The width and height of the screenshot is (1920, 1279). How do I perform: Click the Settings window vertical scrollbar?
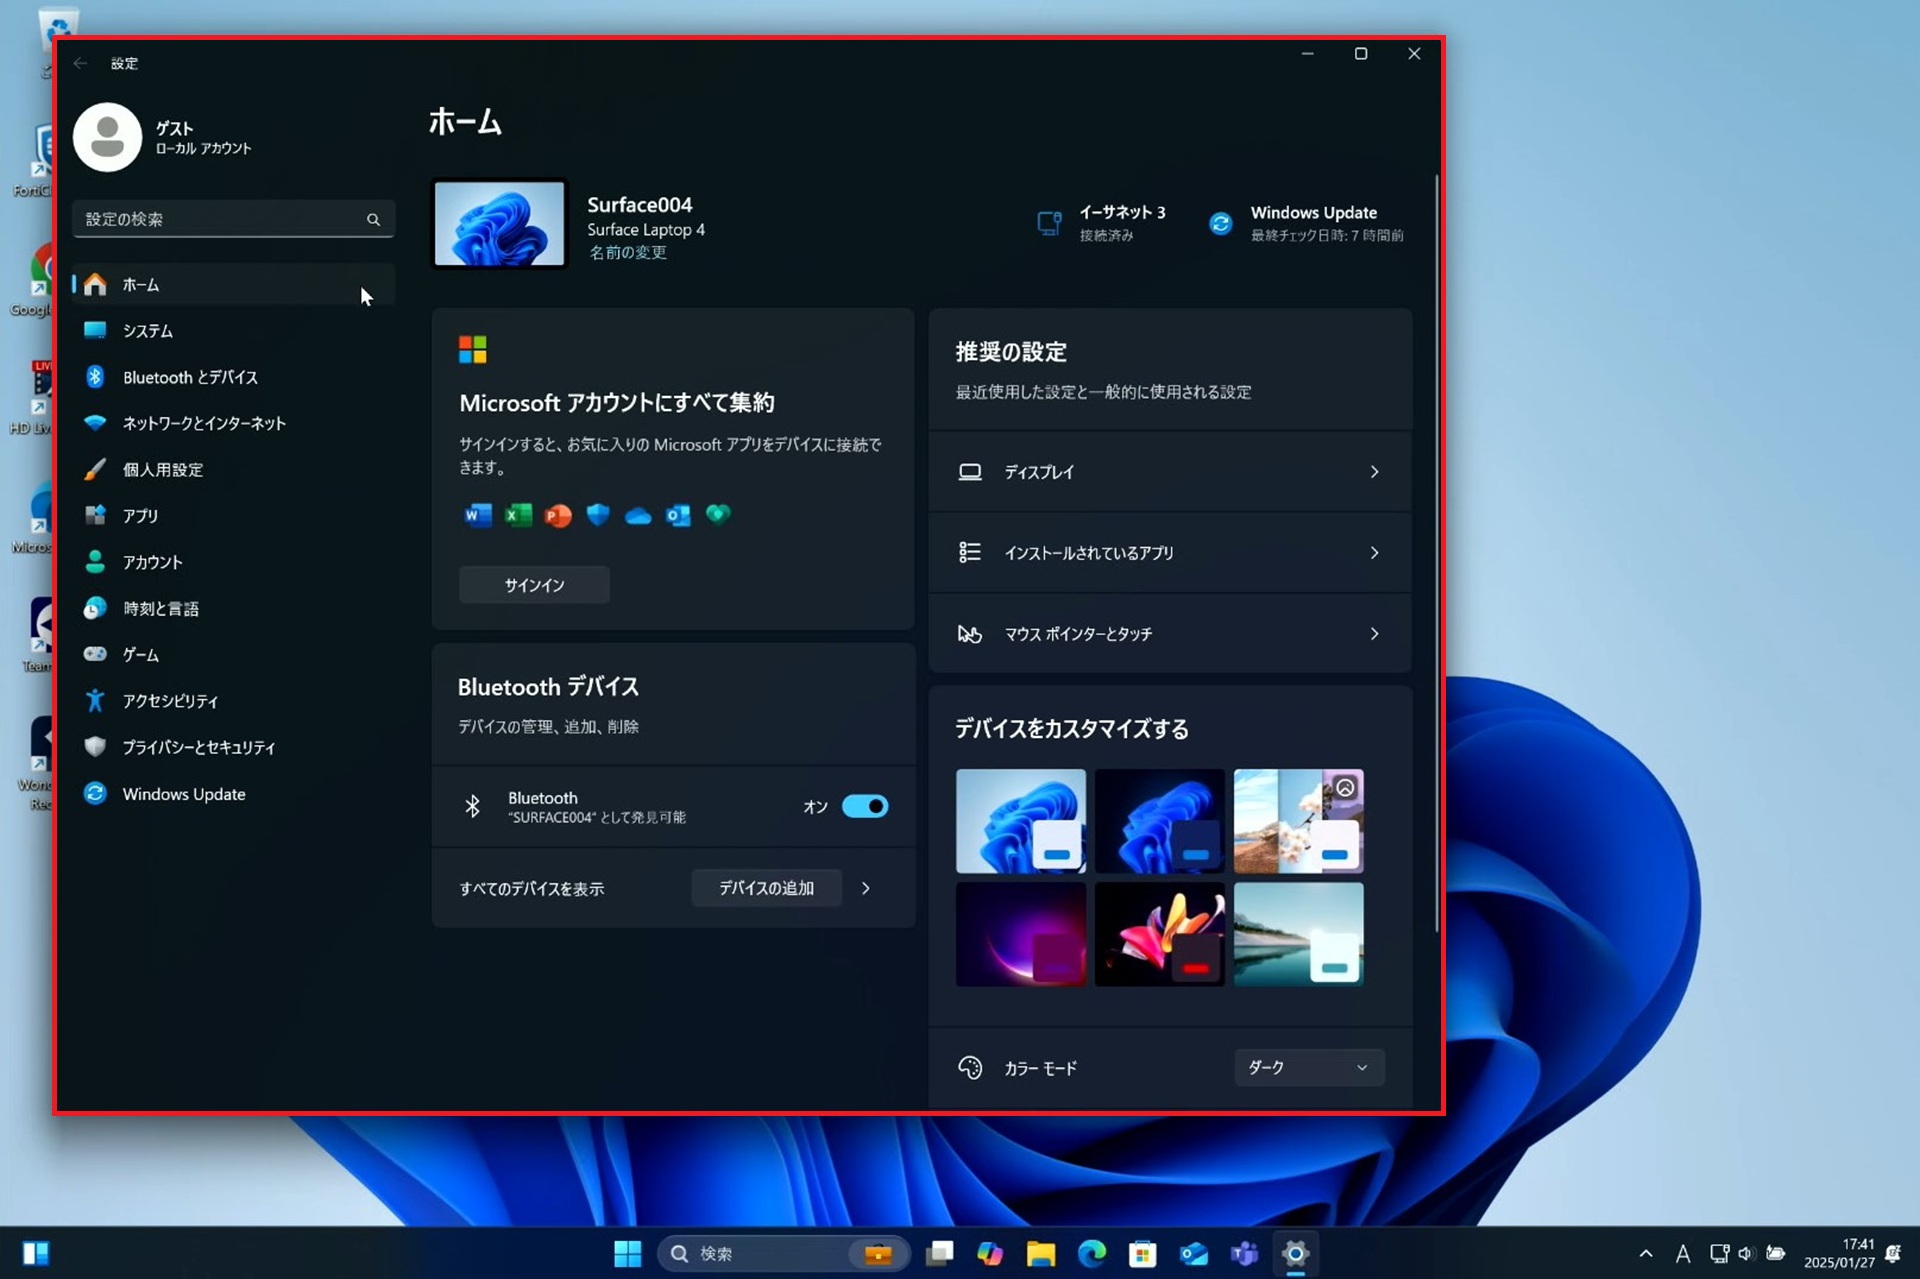1436,553
